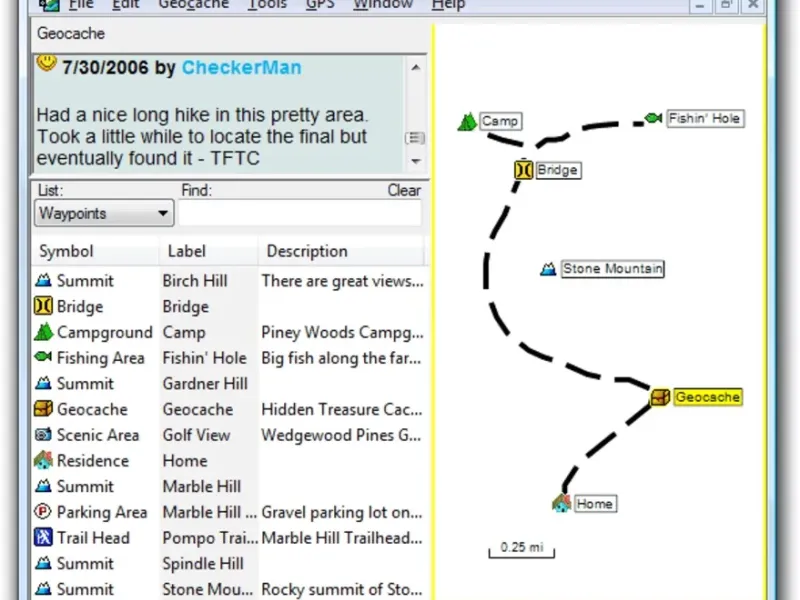800x600 pixels.
Task: Click 'Marble Hill Trailhead...' description
Action: pos(342,538)
